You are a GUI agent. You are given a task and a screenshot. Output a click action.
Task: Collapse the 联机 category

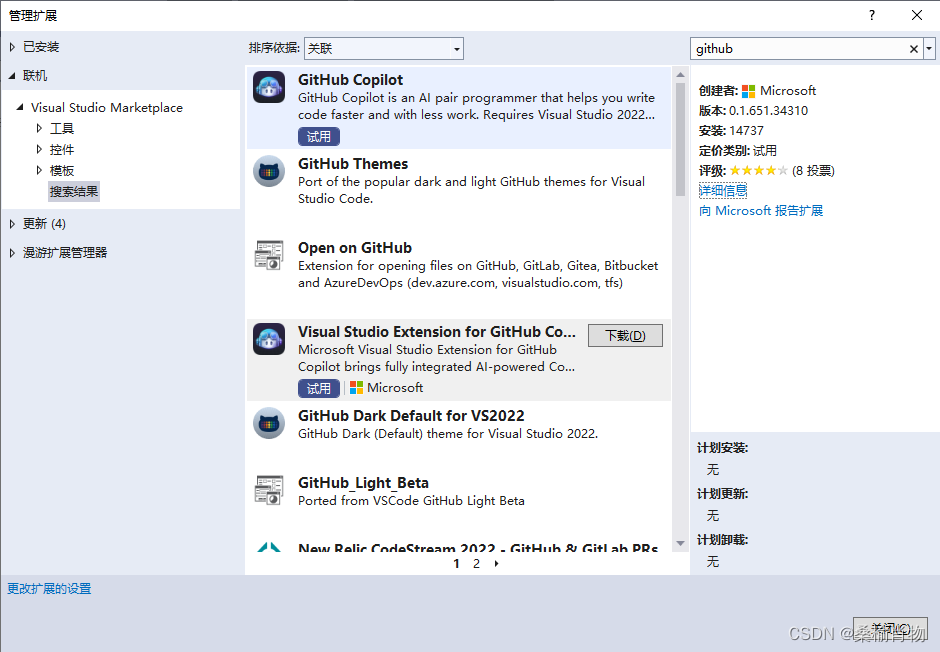(x=12, y=76)
